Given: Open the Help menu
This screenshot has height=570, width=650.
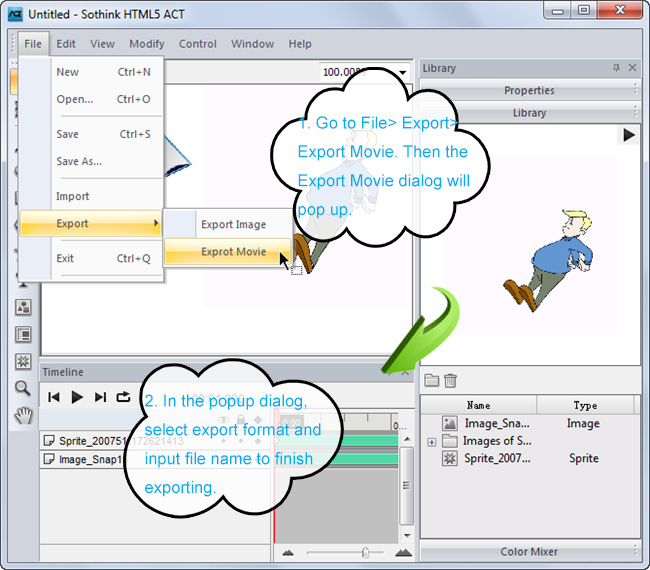Looking at the screenshot, I should [x=300, y=44].
